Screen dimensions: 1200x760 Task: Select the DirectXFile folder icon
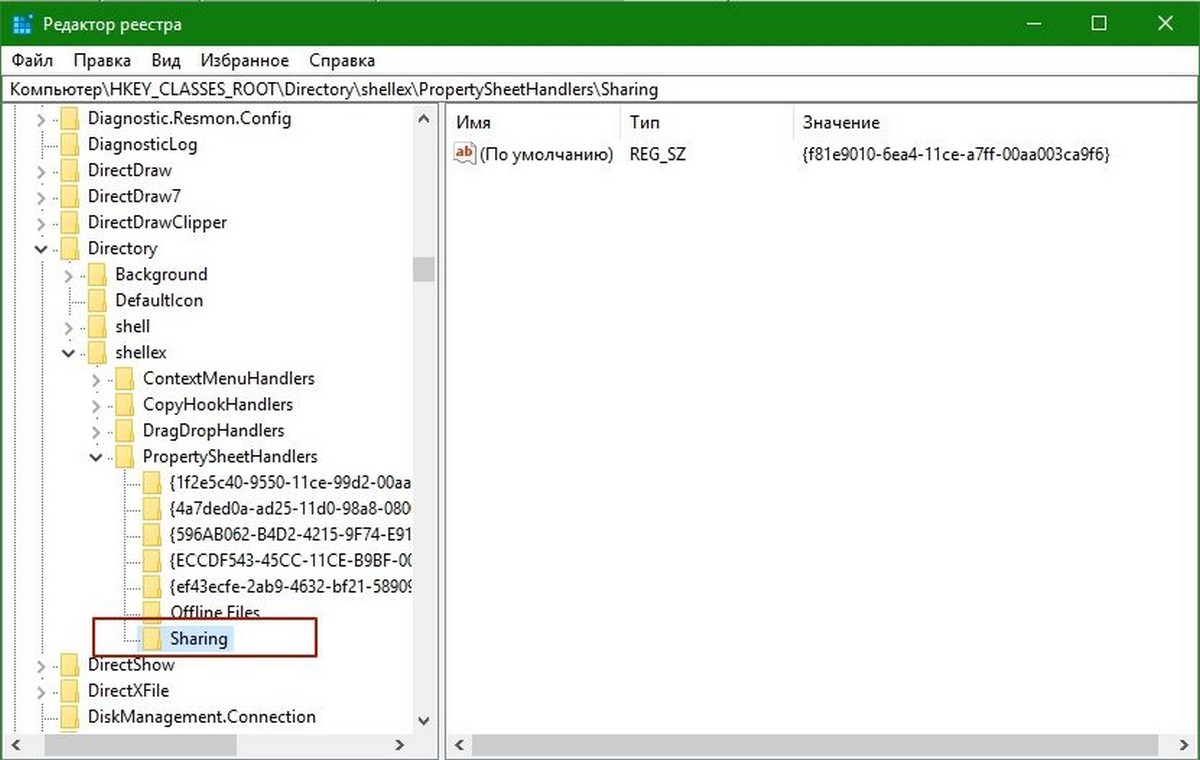coord(69,690)
